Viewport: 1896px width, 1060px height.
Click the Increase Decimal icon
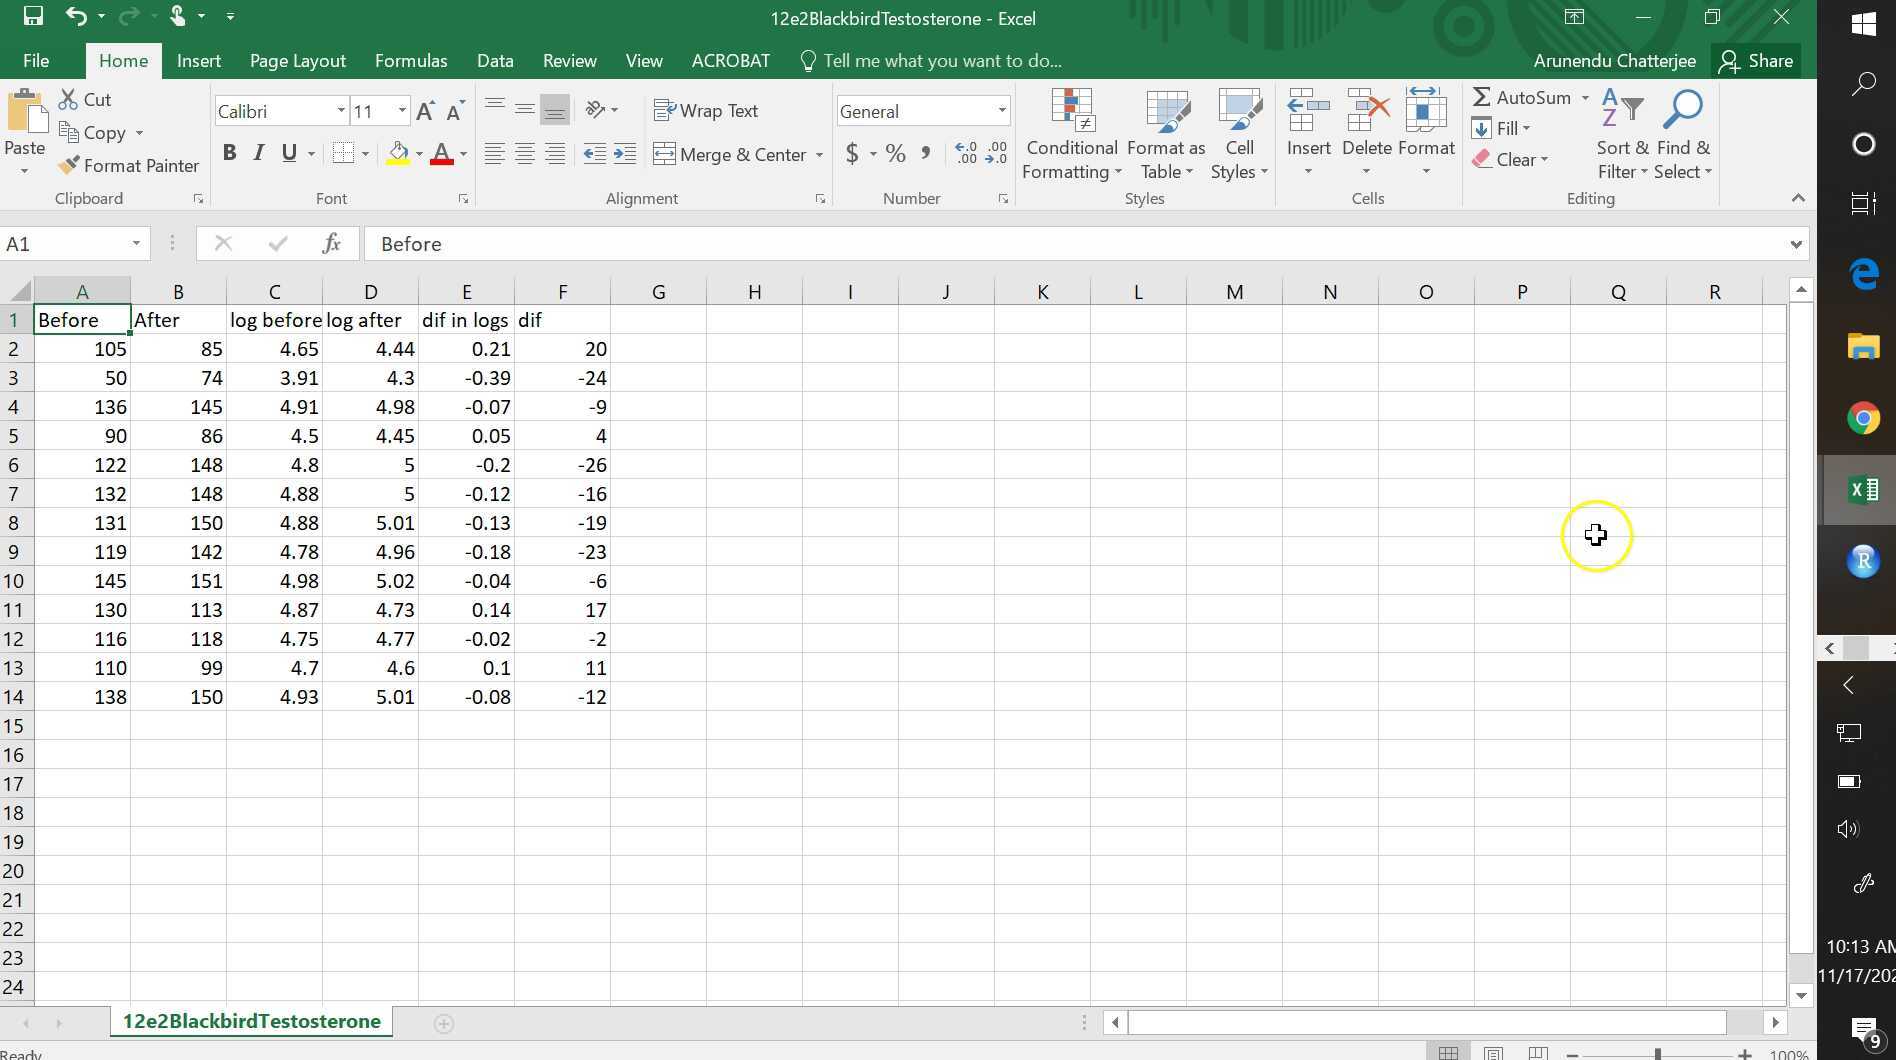click(x=963, y=154)
